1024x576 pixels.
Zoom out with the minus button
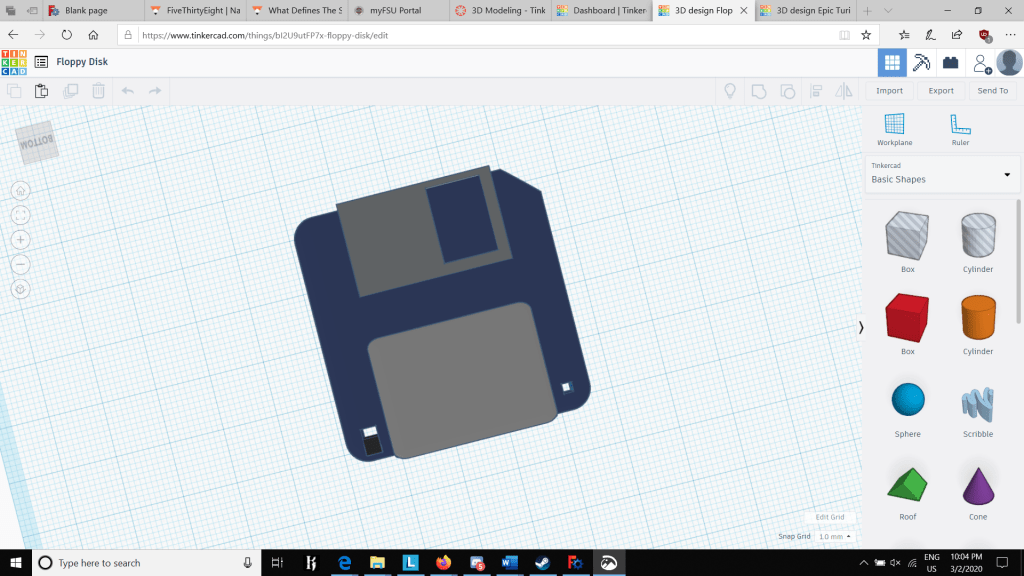coord(21,265)
